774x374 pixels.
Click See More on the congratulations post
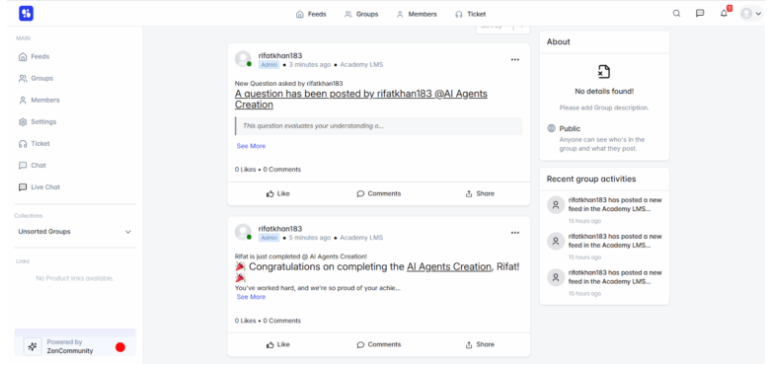coord(251,297)
